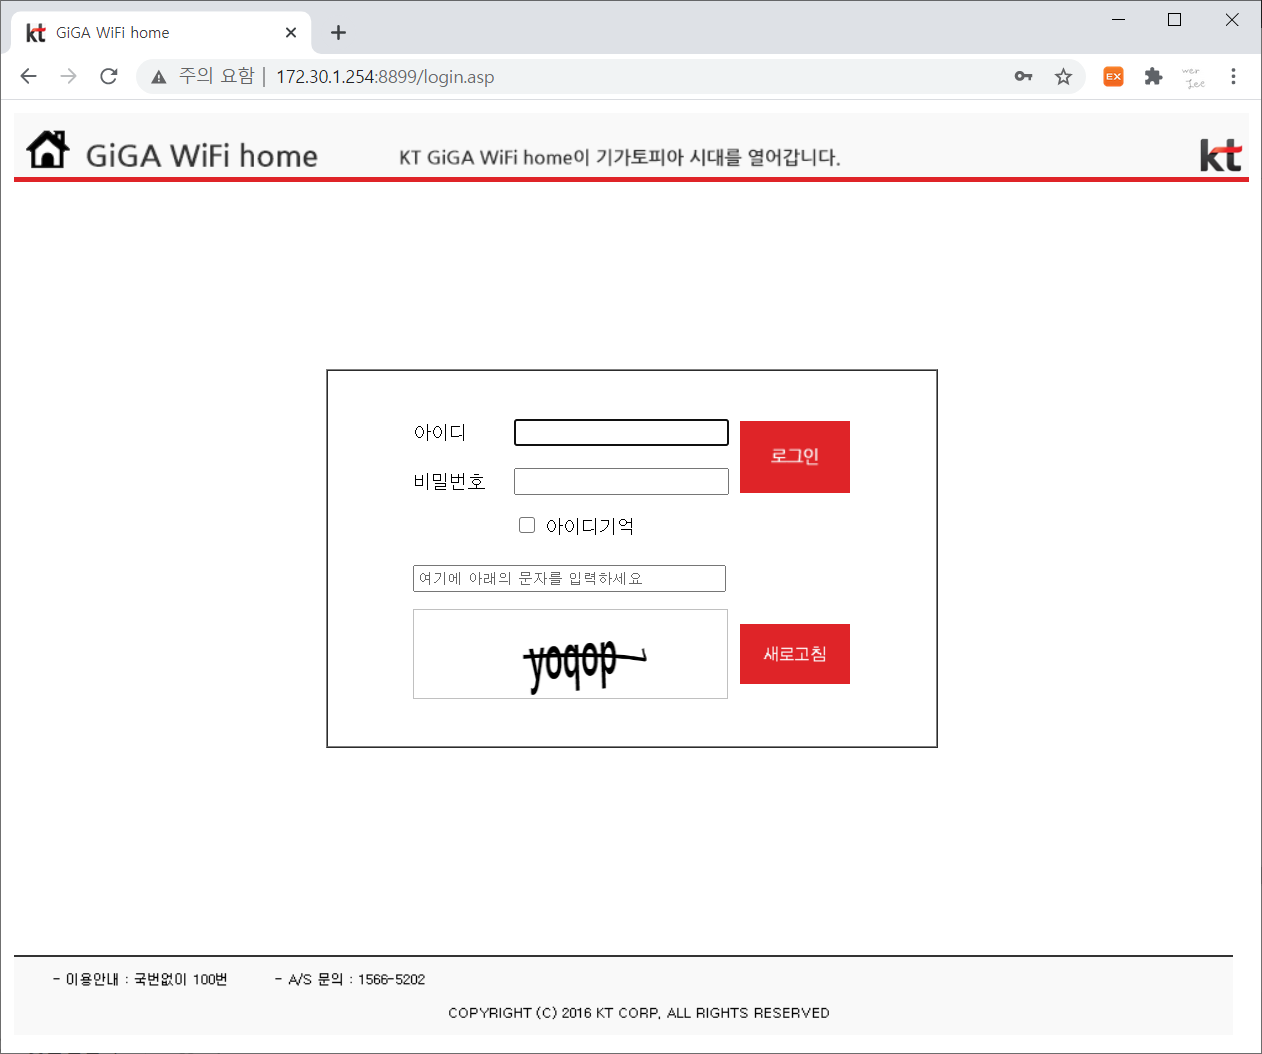Click the browser forward arrow
This screenshot has width=1262, height=1054.
(x=68, y=76)
